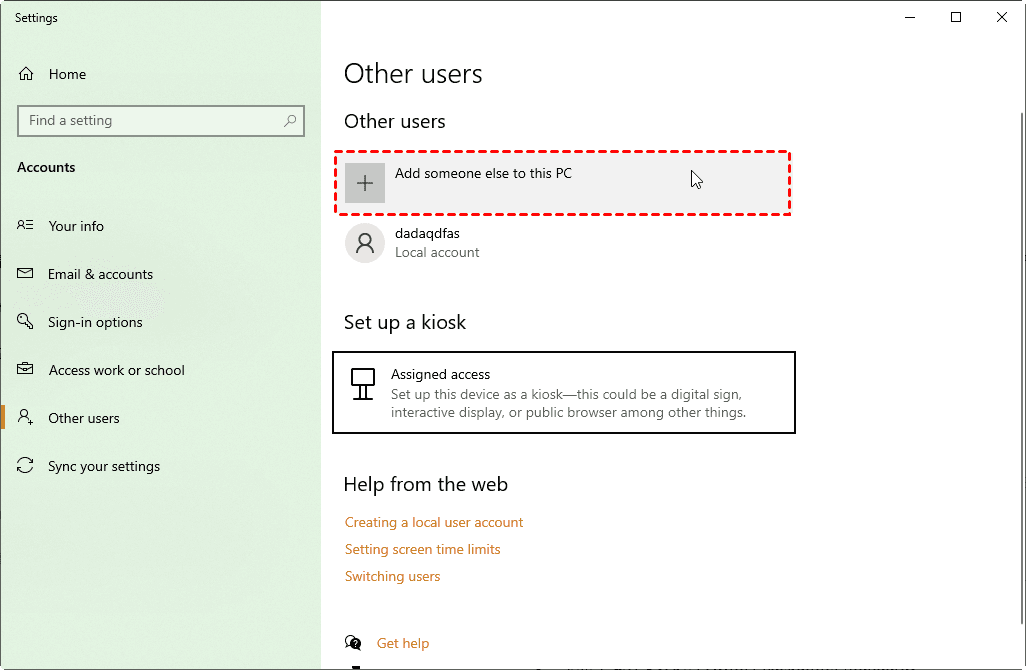Follow the Switching users help link
The height and width of the screenshot is (670, 1026).
[x=392, y=576]
